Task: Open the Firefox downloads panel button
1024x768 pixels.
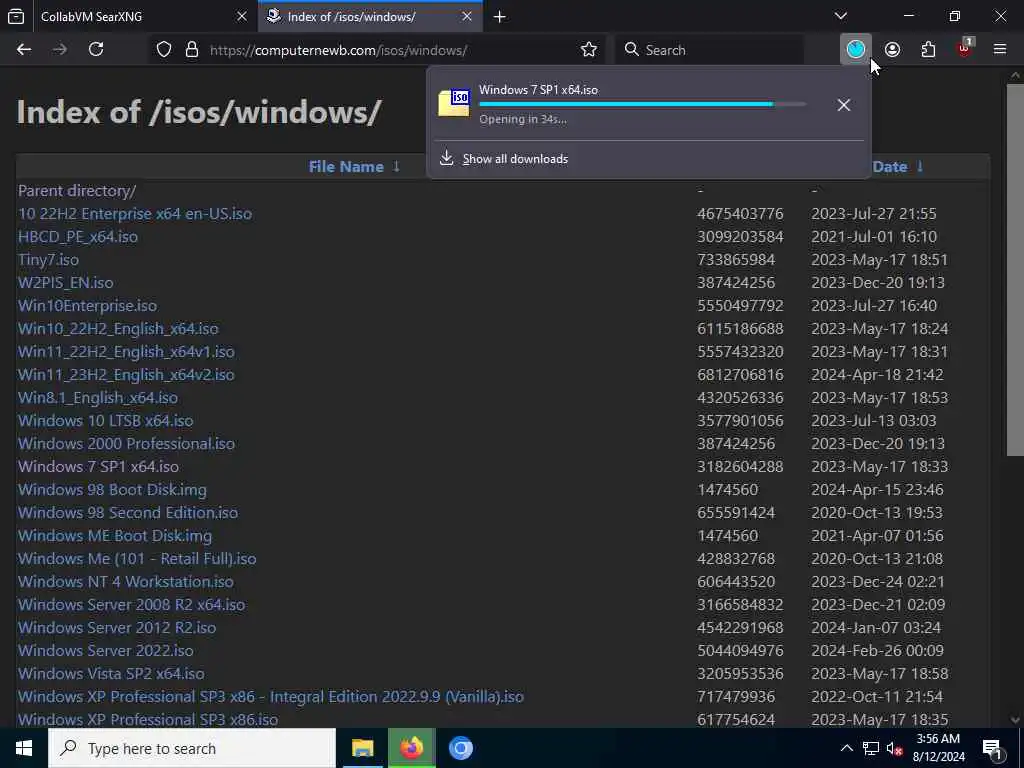Action: [x=856, y=49]
